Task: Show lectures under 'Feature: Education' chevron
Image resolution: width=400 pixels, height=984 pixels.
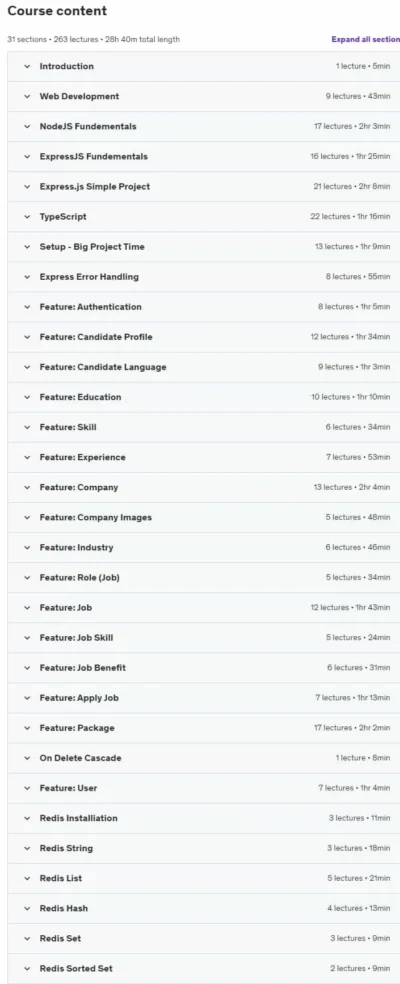Action: [x=27, y=397]
